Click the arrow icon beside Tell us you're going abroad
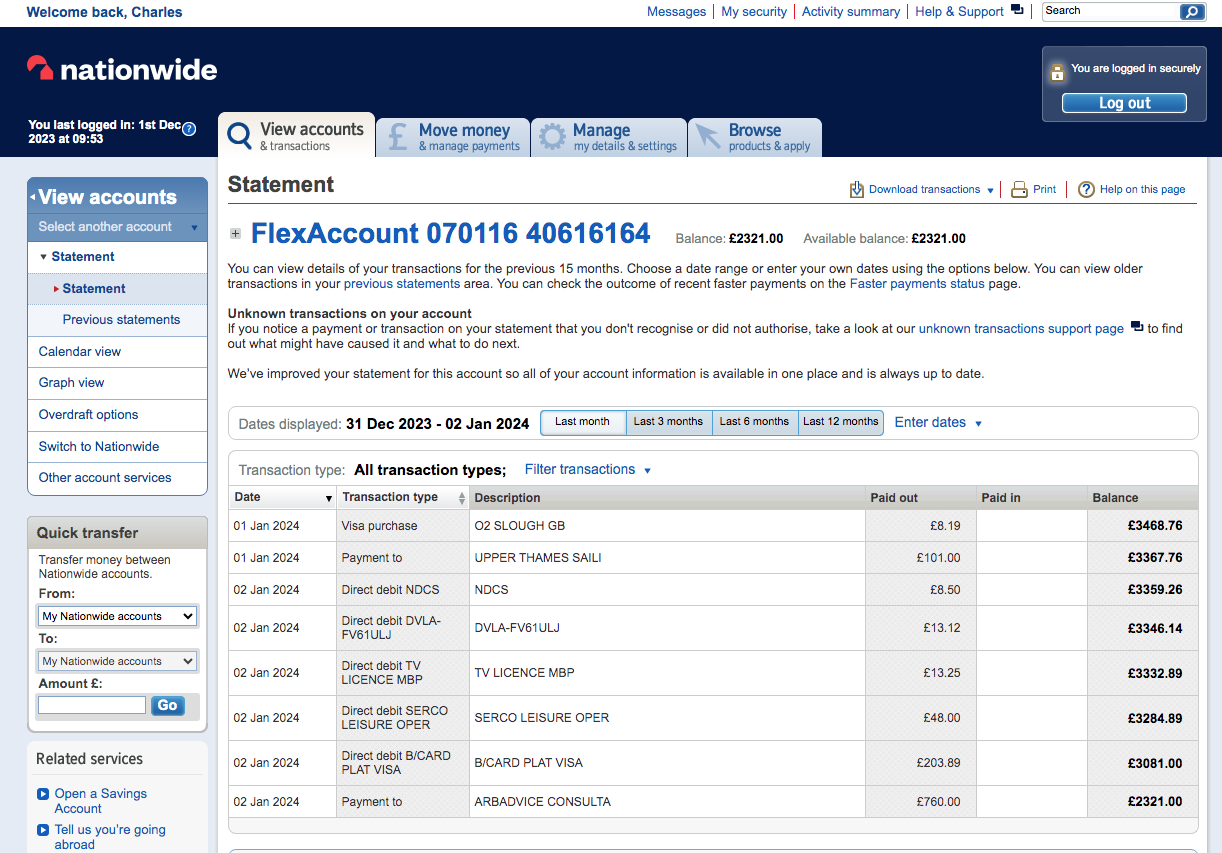 tap(43, 830)
